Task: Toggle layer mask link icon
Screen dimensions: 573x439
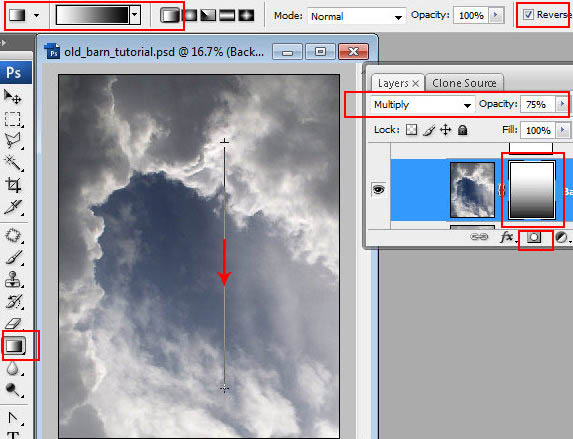Action: [502, 190]
